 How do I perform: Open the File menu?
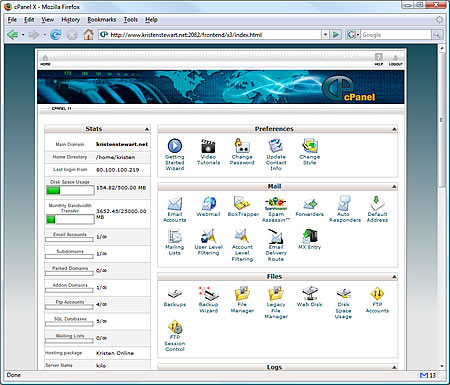12,20
